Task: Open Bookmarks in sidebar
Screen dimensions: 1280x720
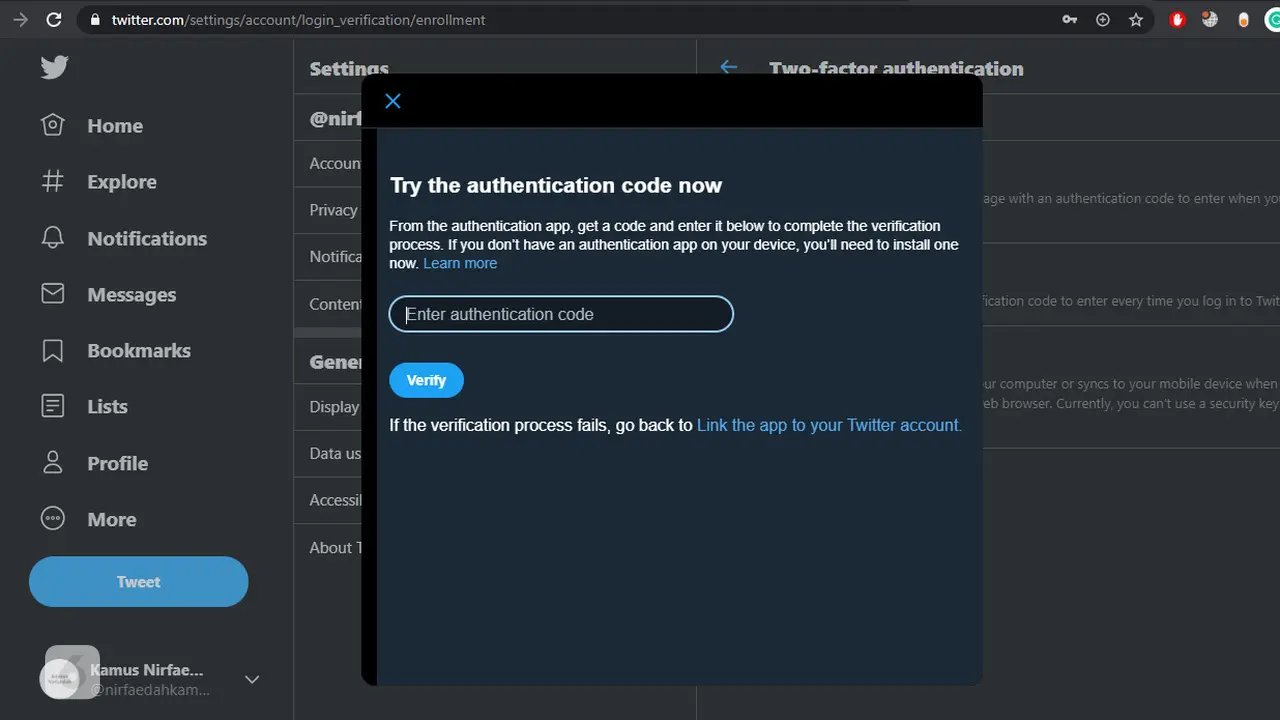Action: (116, 350)
